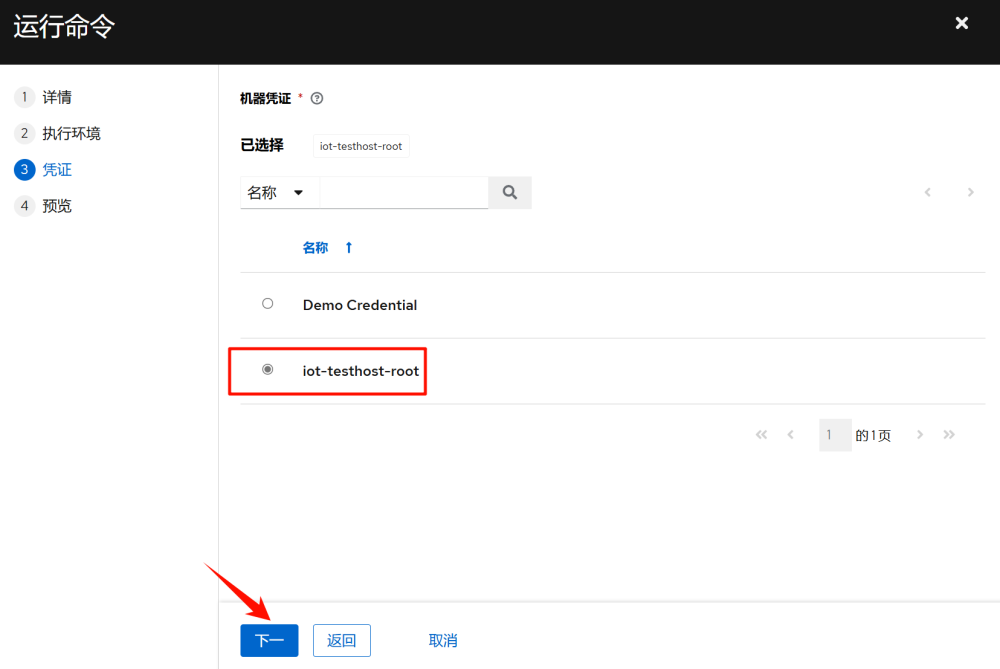Viewport: 1000px width, 669px height.
Task: Select the iot-testhost-root radio button
Action: tap(267, 369)
